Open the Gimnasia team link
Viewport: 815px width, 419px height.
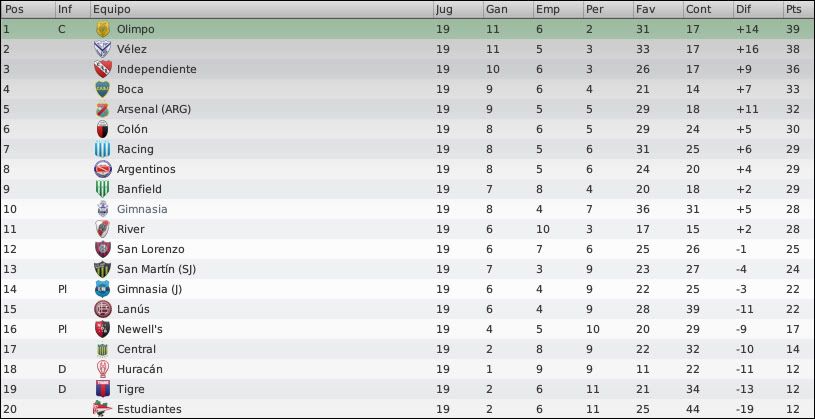coord(142,209)
